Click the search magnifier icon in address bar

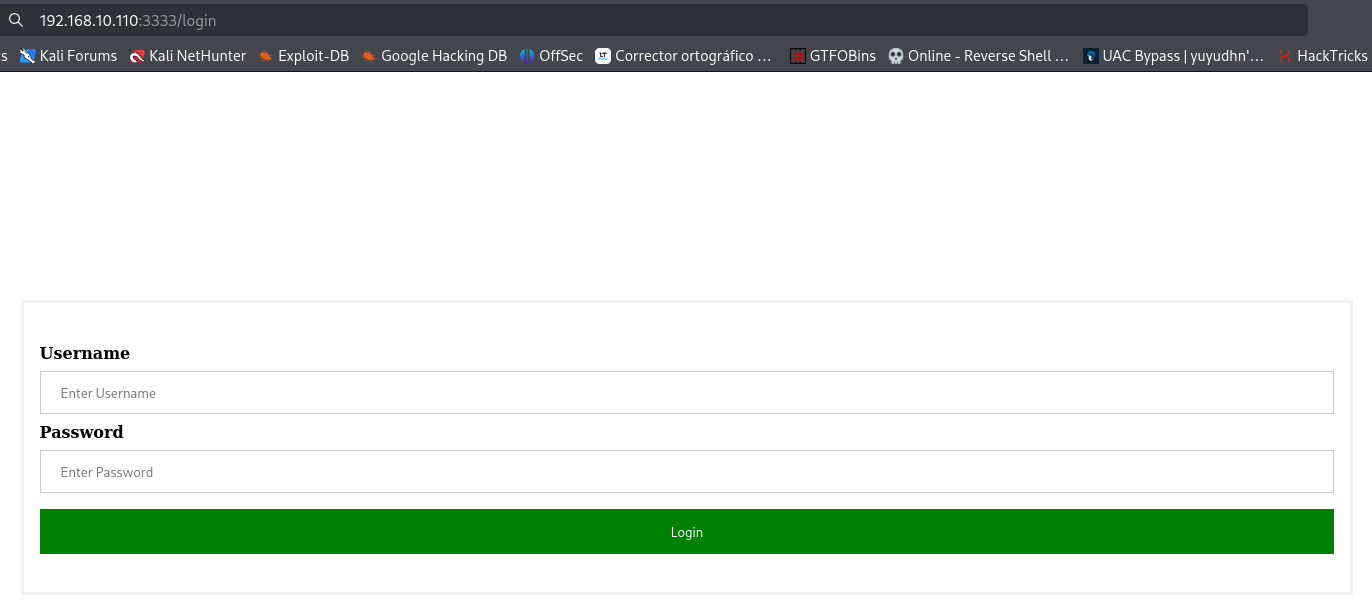click(x=15, y=20)
